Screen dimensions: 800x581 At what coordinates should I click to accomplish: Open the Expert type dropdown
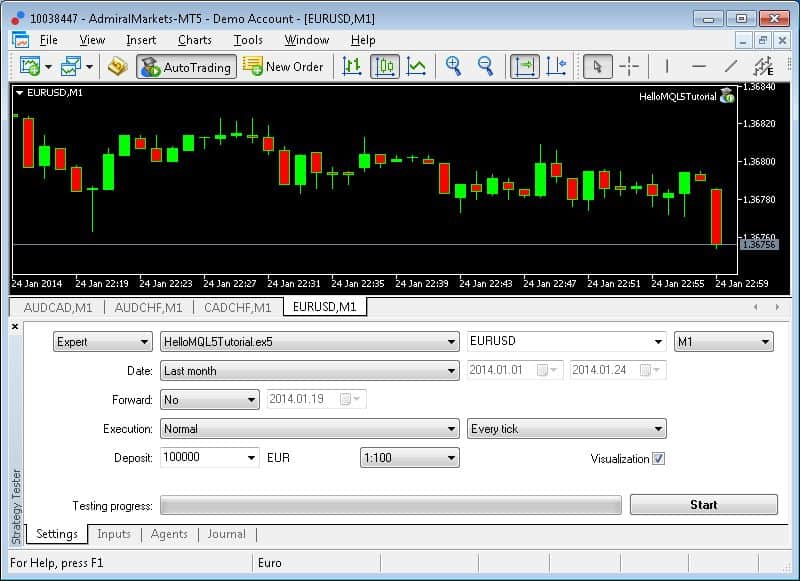pyautogui.click(x=103, y=342)
